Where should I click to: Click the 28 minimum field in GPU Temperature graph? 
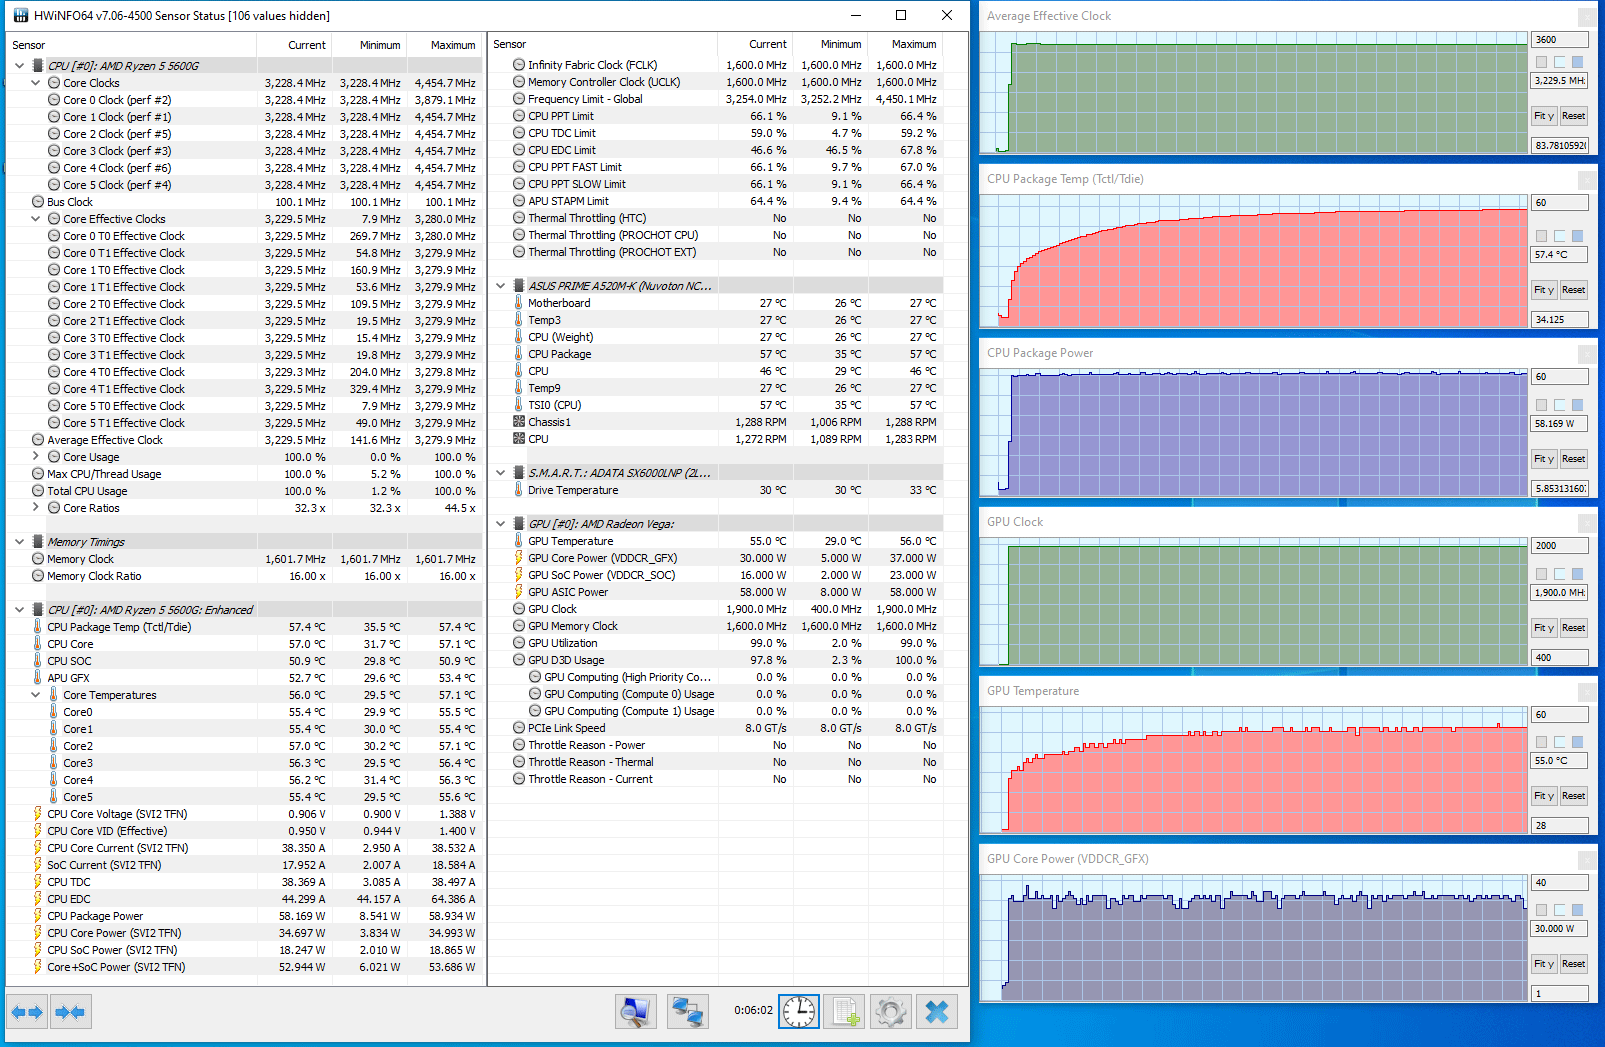point(1560,826)
